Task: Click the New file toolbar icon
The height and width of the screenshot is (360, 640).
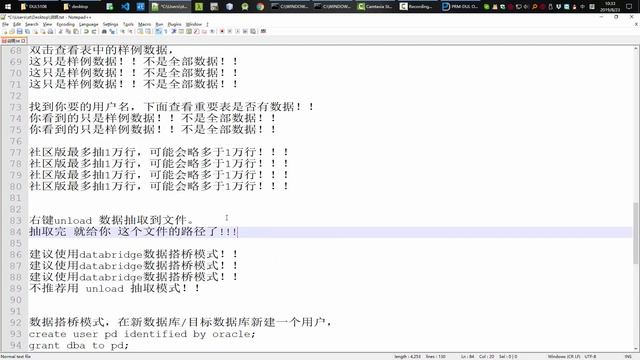Action: pyautogui.click(x=5, y=31)
